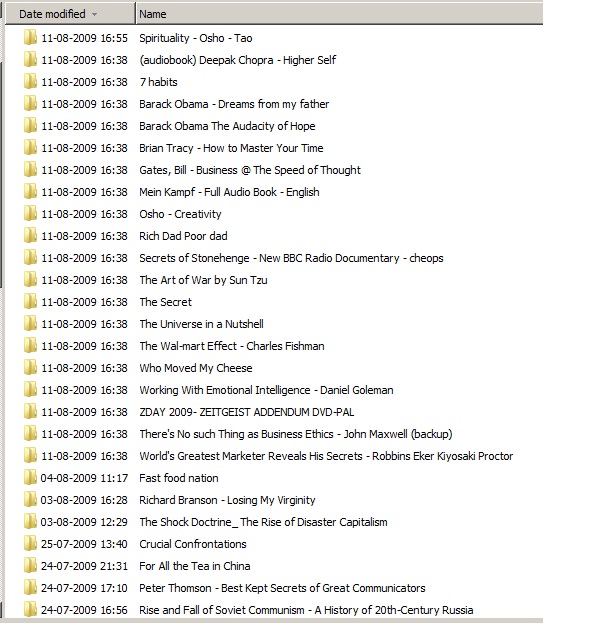Select Barack Obama - Dreams from my father
The image size is (589, 640).
pyautogui.click(x=234, y=104)
